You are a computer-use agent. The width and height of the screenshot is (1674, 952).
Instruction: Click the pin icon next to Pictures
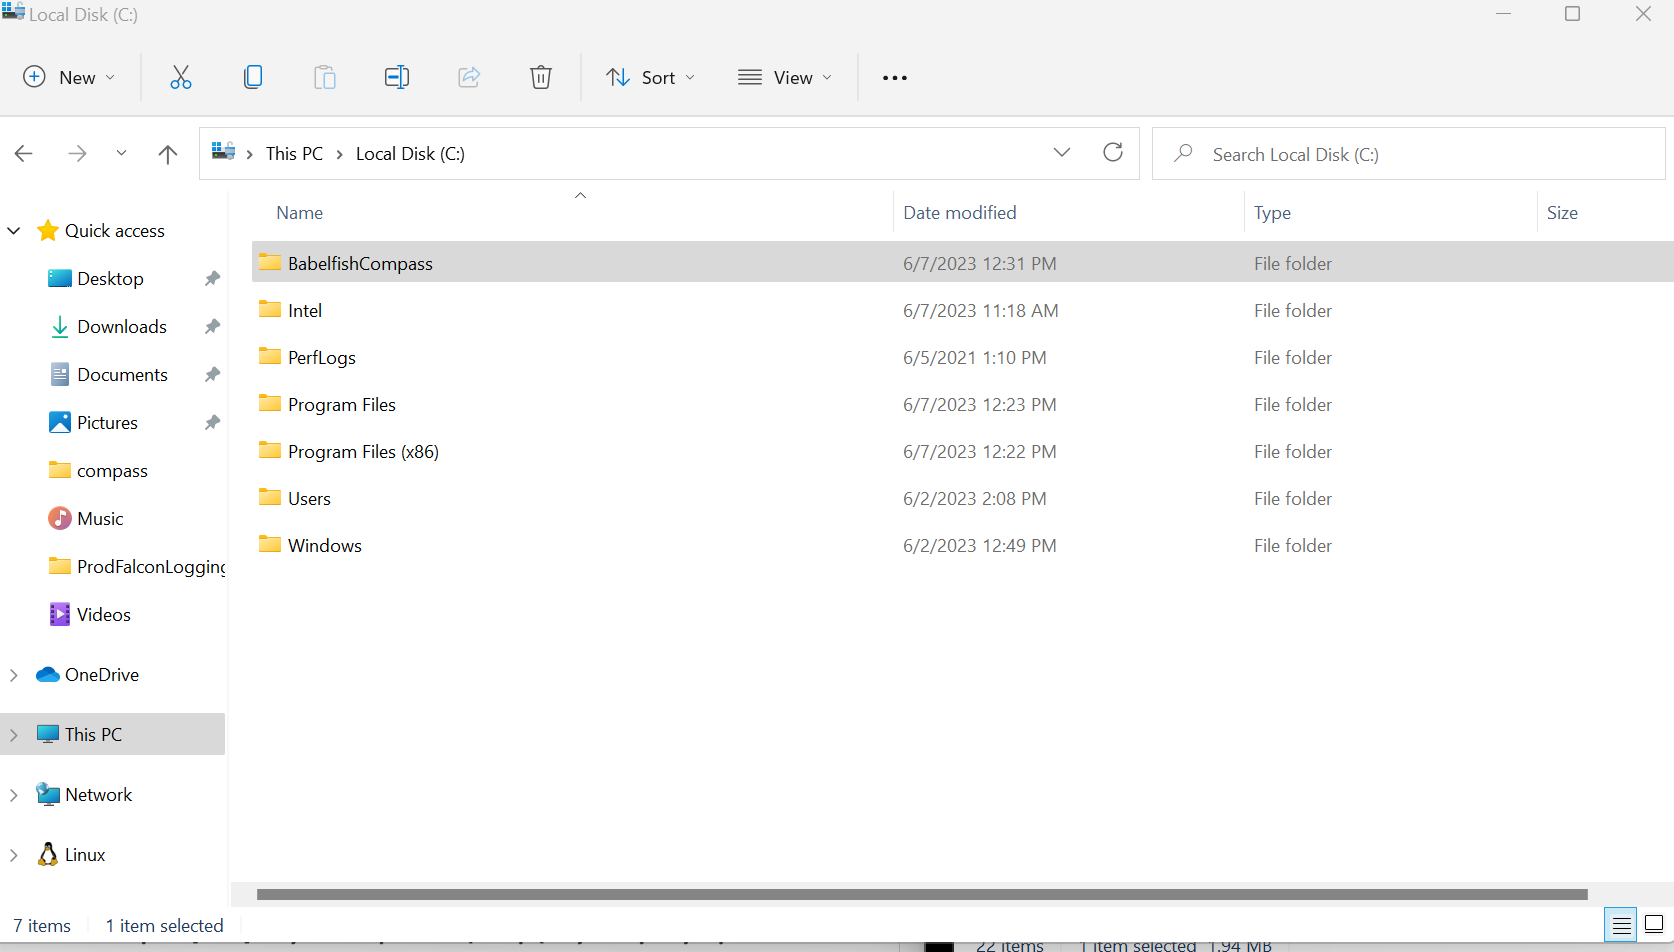point(212,423)
